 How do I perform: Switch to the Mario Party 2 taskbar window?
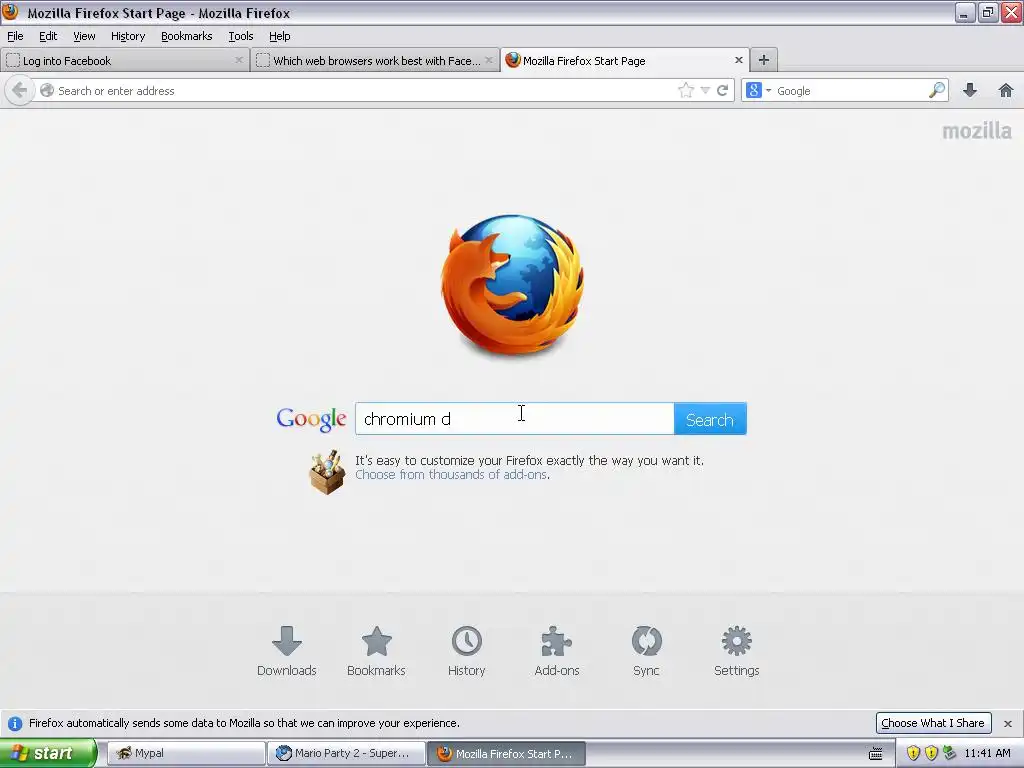(347, 753)
